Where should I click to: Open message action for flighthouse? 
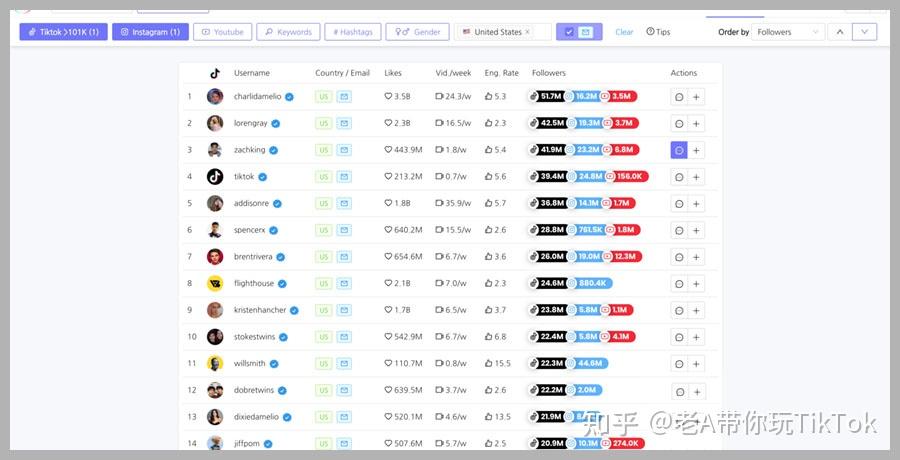point(679,284)
